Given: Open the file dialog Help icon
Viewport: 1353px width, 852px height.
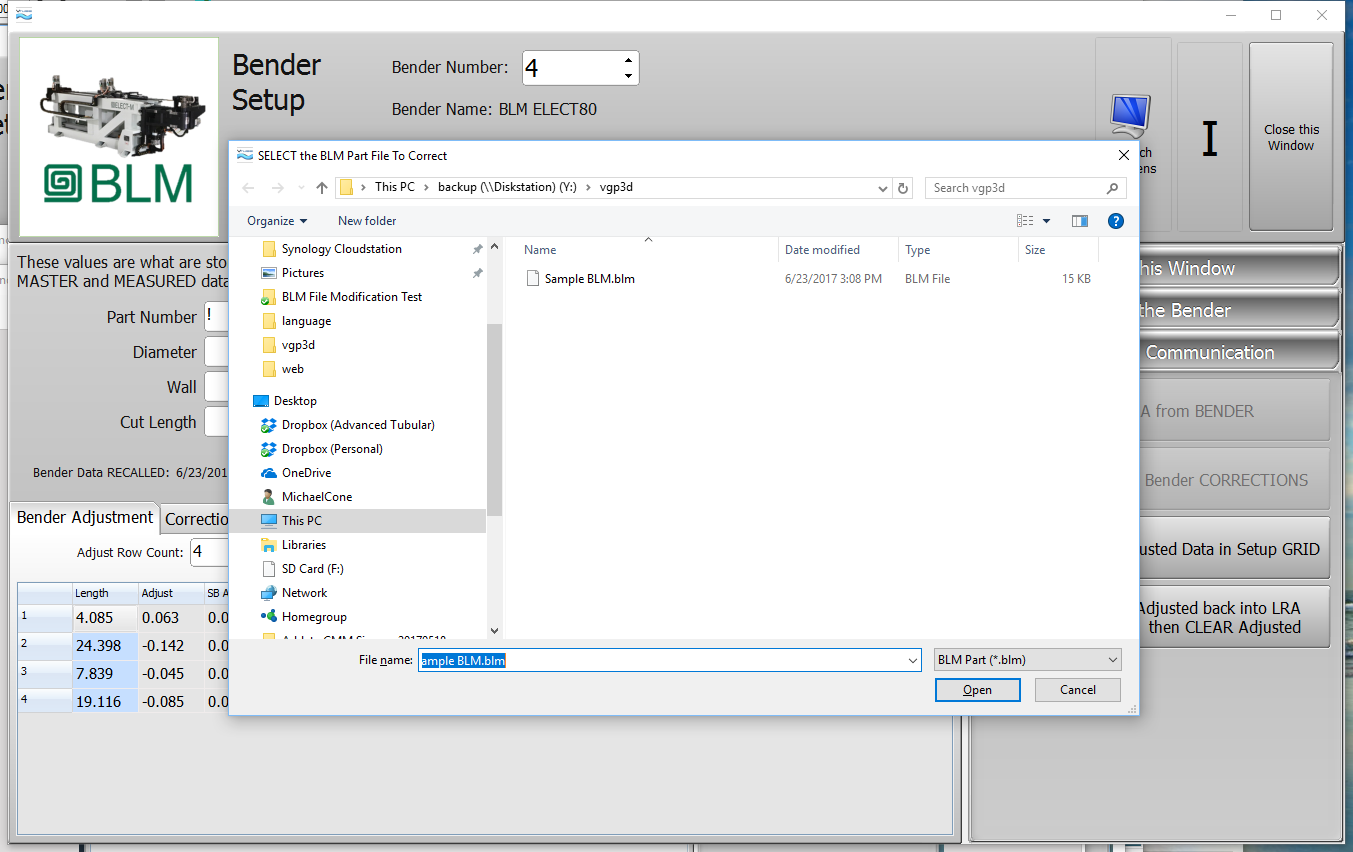Looking at the screenshot, I should (x=1116, y=221).
